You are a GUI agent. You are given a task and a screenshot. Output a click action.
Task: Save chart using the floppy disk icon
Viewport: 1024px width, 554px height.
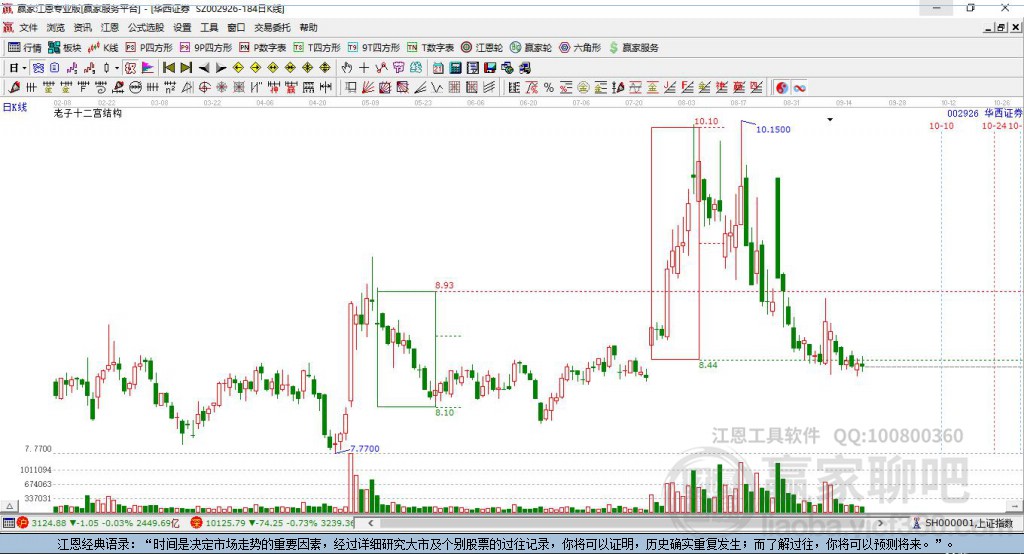click(x=490, y=68)
